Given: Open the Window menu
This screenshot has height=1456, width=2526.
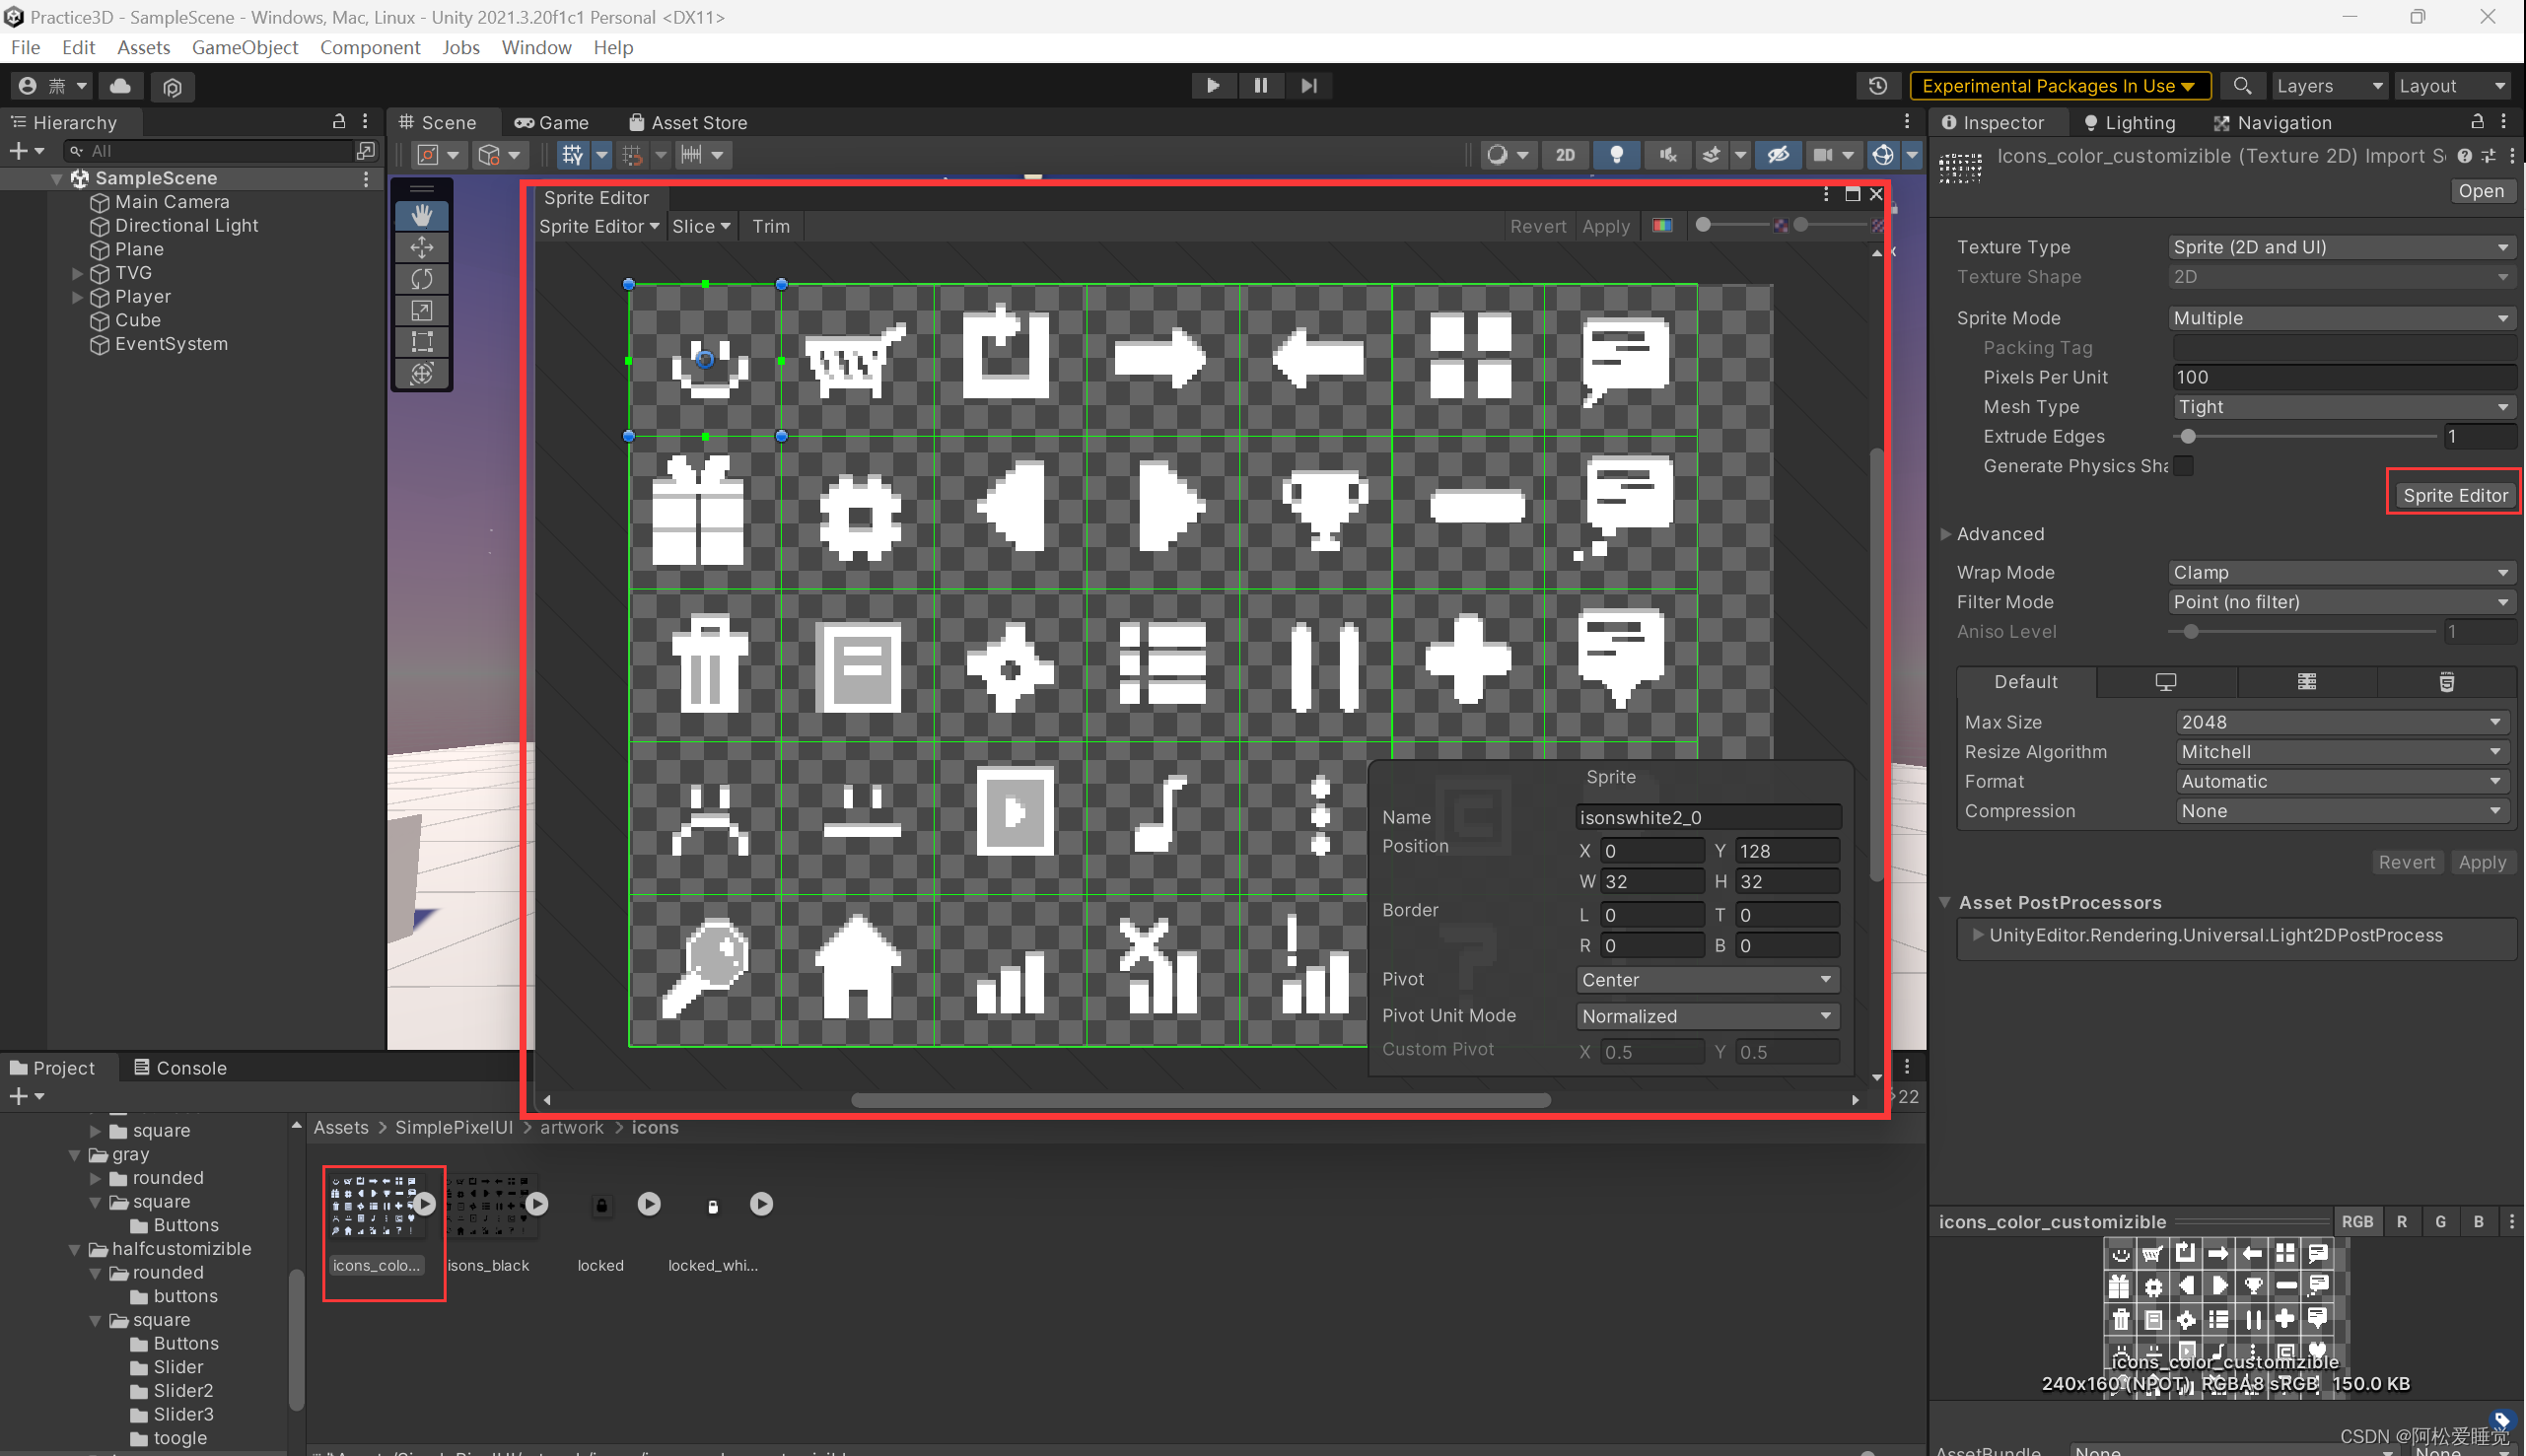Looking at the screenshot, I should click(534, 47).
